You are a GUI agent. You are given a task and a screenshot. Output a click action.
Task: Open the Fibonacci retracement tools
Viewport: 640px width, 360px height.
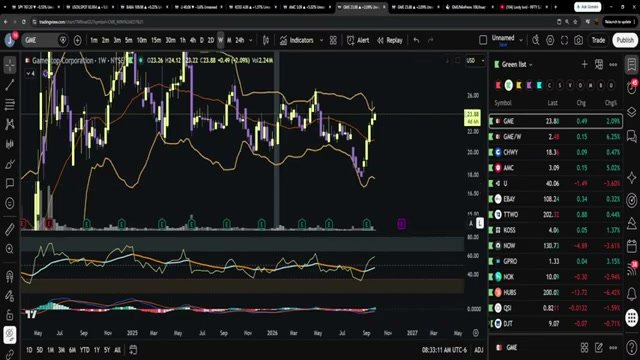click(x=10, y=104)
